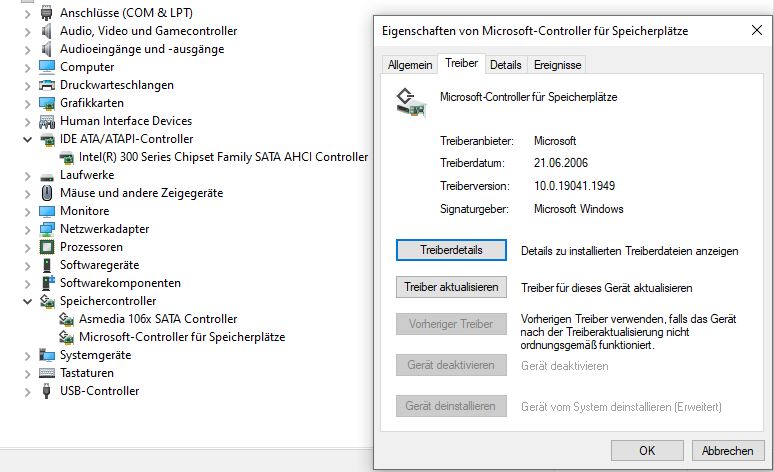Screen dimensions: 774x472
Task: Click the Prozessoren chip icon
Action: (46, 247)
